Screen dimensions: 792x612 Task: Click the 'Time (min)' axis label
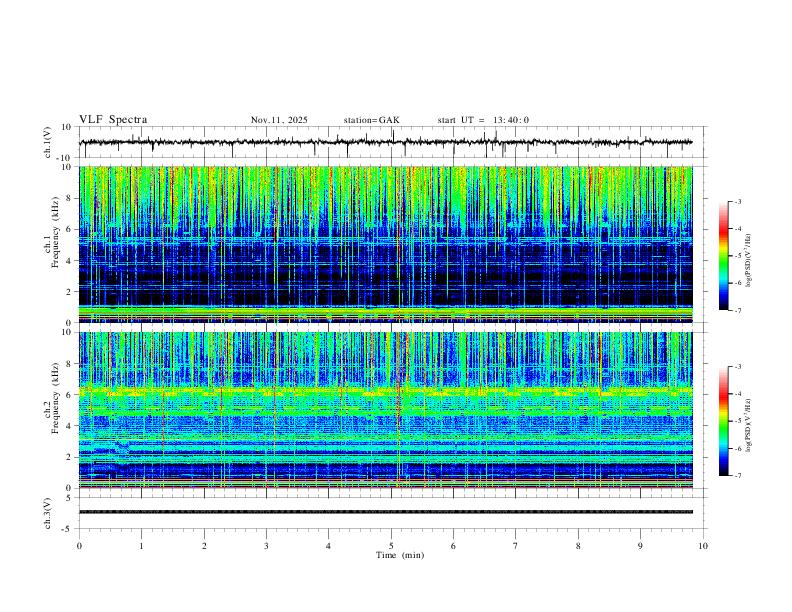(x=400, y=555)
